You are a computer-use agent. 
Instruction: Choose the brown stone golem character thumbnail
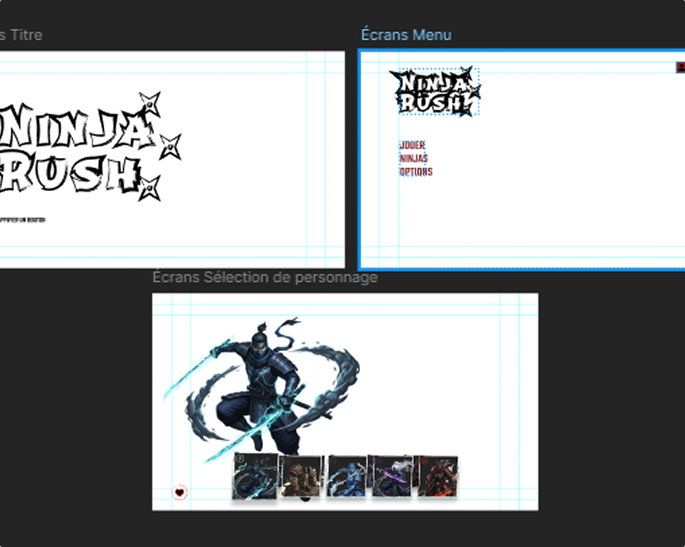[301, 476]
